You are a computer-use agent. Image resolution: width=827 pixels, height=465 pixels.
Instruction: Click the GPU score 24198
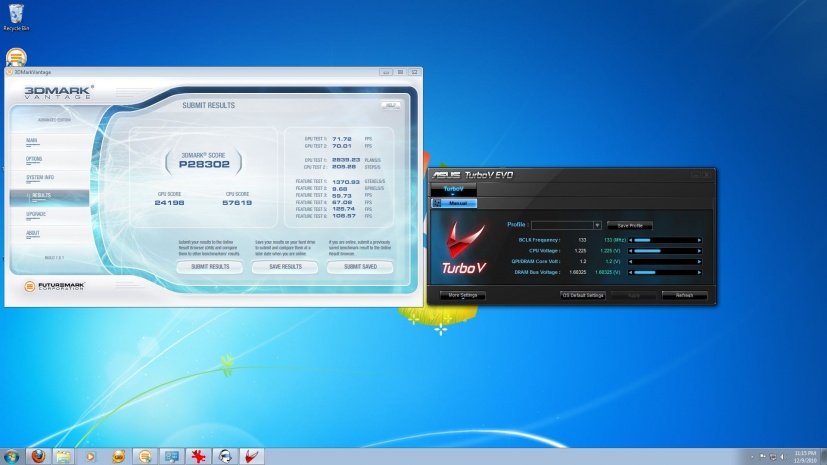[169, 202]
